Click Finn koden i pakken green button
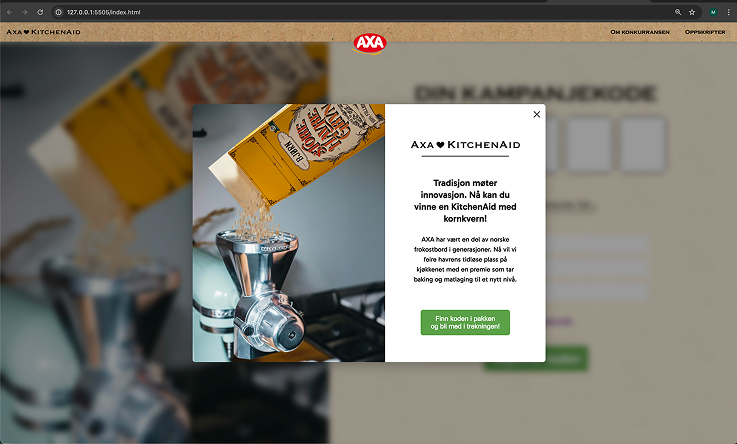The image size is (737, 444). click(x=465, y=322)
